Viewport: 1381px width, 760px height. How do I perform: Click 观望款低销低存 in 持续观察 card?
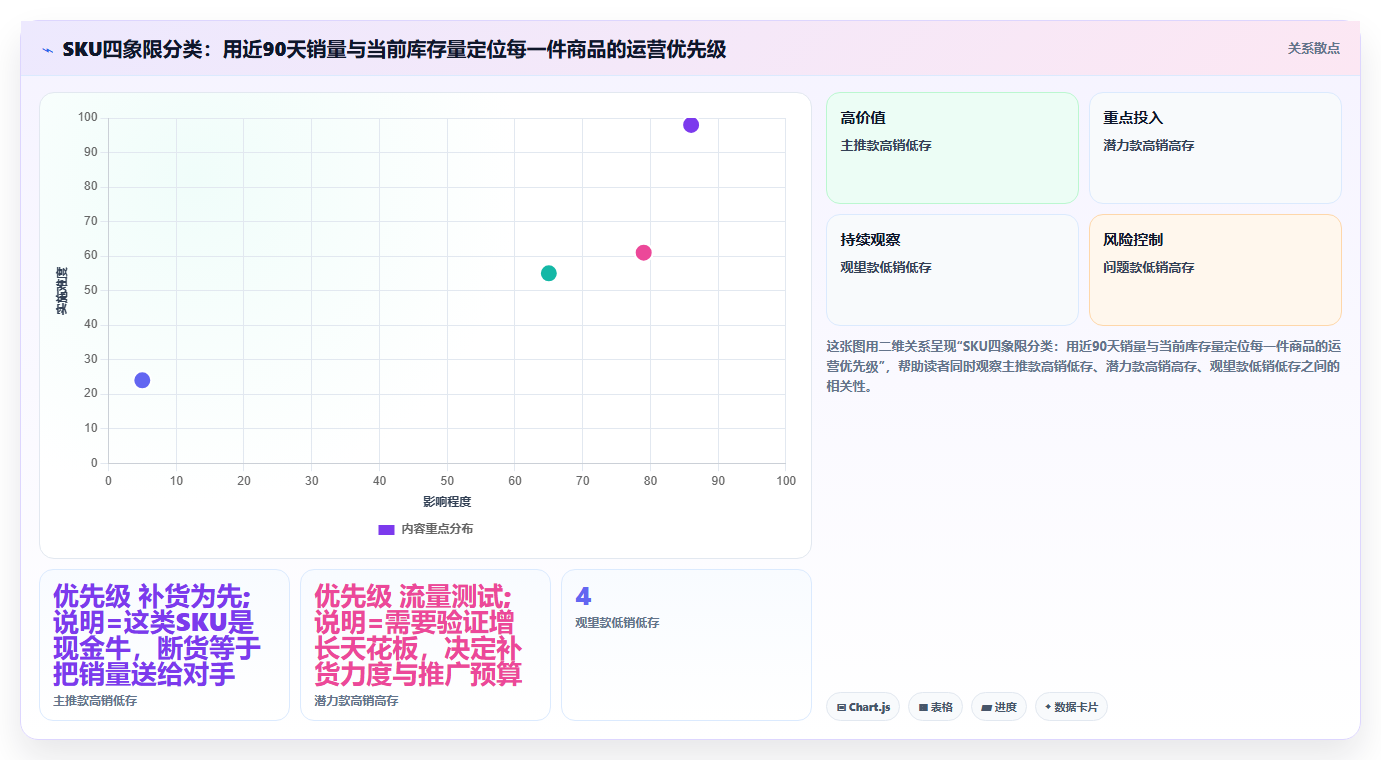(886, 267)
